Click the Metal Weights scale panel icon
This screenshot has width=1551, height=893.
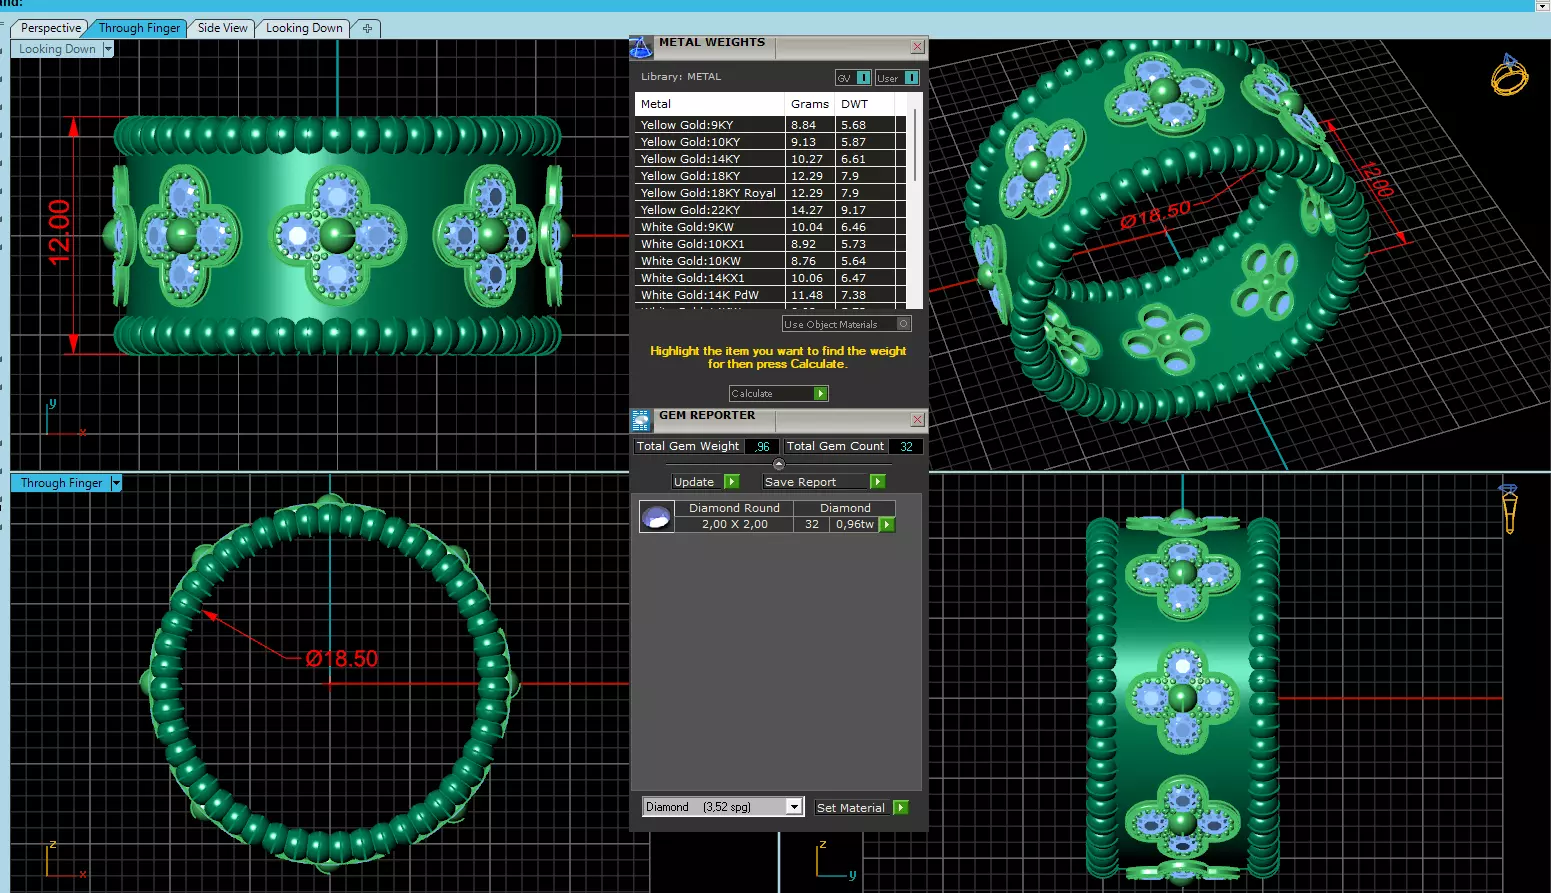(x=640, y=47)
